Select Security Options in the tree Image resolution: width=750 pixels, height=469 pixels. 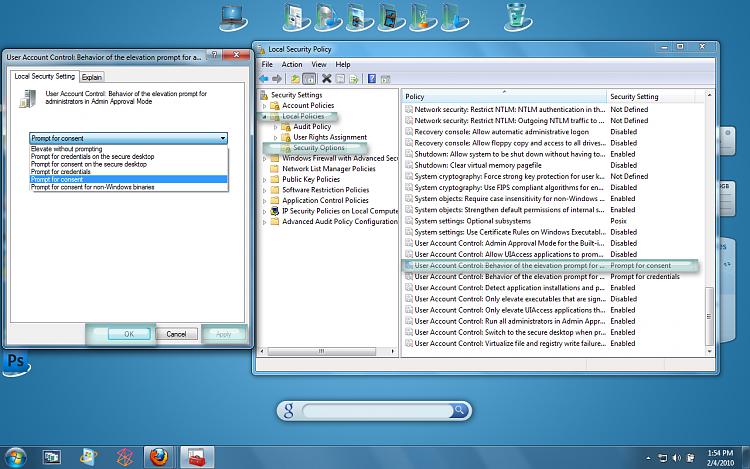(319, 148)
